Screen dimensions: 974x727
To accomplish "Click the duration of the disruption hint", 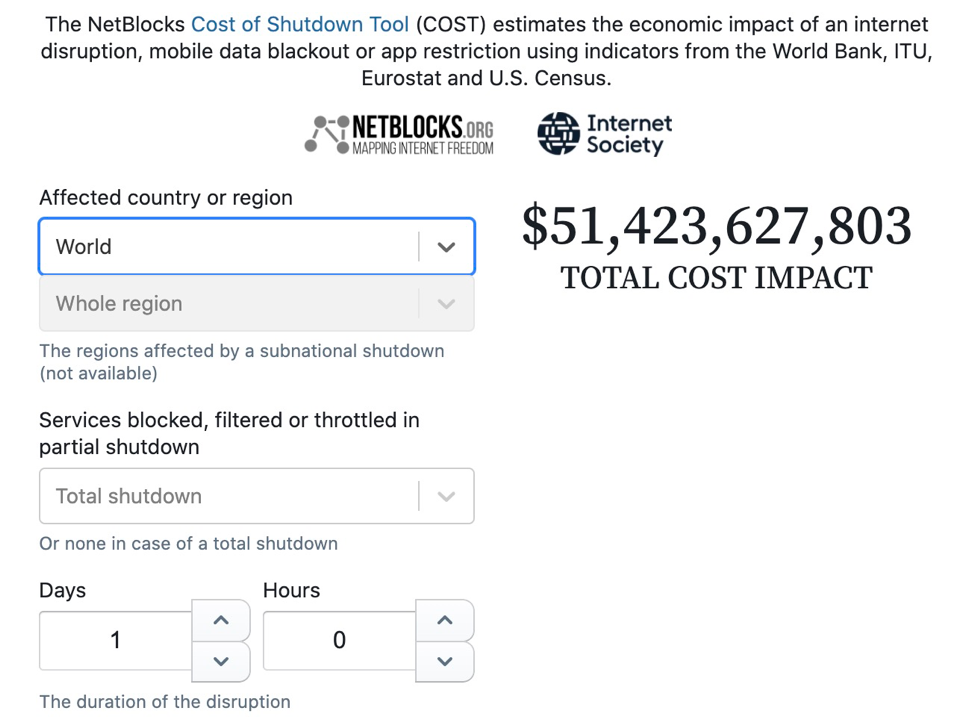I will (x=165, y=702).
